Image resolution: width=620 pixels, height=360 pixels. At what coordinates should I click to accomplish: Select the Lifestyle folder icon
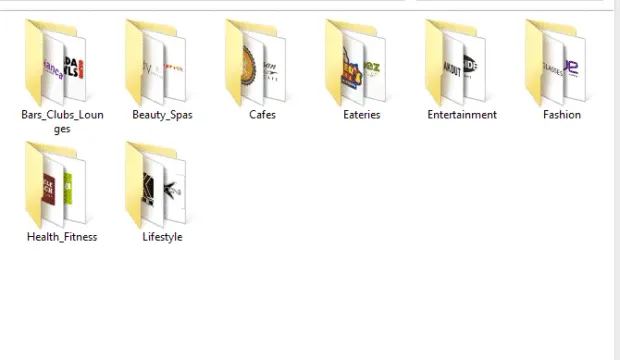click(156, 185)
